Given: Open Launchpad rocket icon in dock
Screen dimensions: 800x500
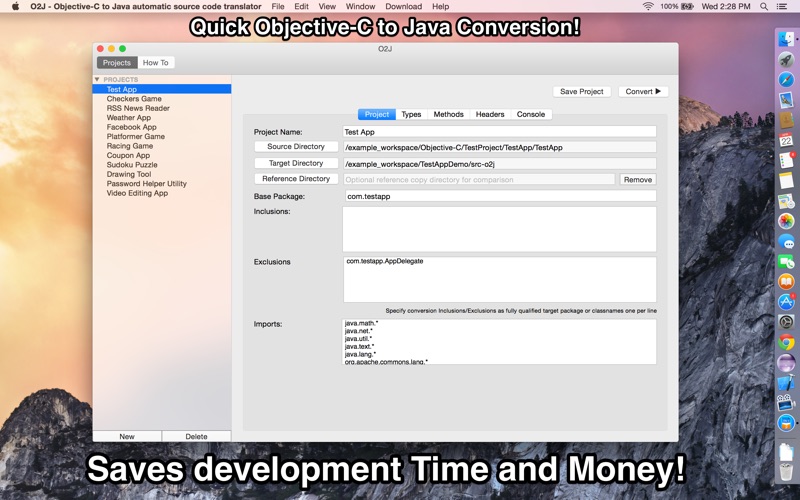Looking at the screenshot, I should [786, 60].
